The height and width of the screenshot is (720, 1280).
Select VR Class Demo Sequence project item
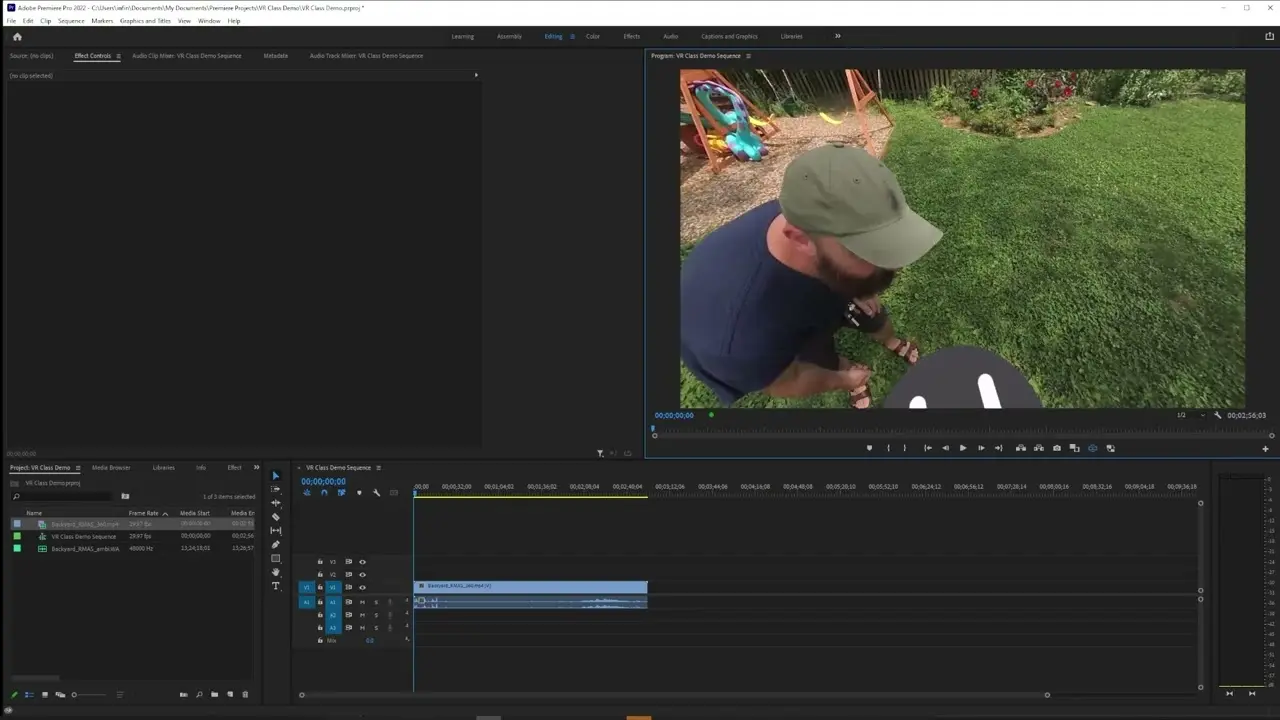click(x=84, y=536)
